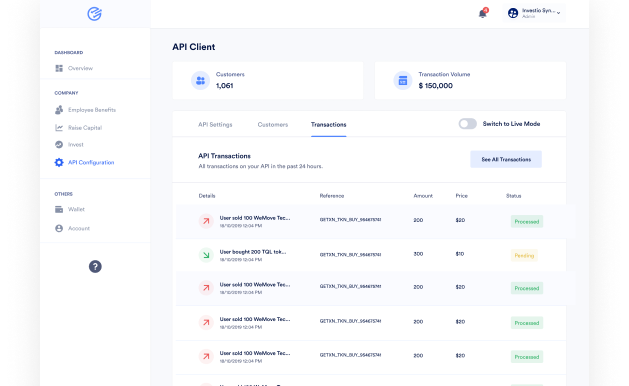Click the Processed badge in the third row
629x386 pixels.
click(x=527, y=288)
